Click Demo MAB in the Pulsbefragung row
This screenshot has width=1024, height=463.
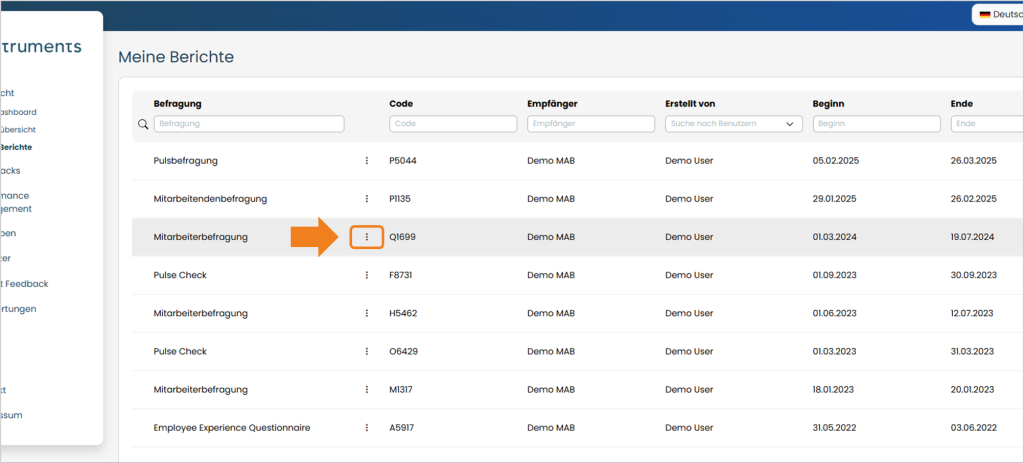tap(551, 161)
